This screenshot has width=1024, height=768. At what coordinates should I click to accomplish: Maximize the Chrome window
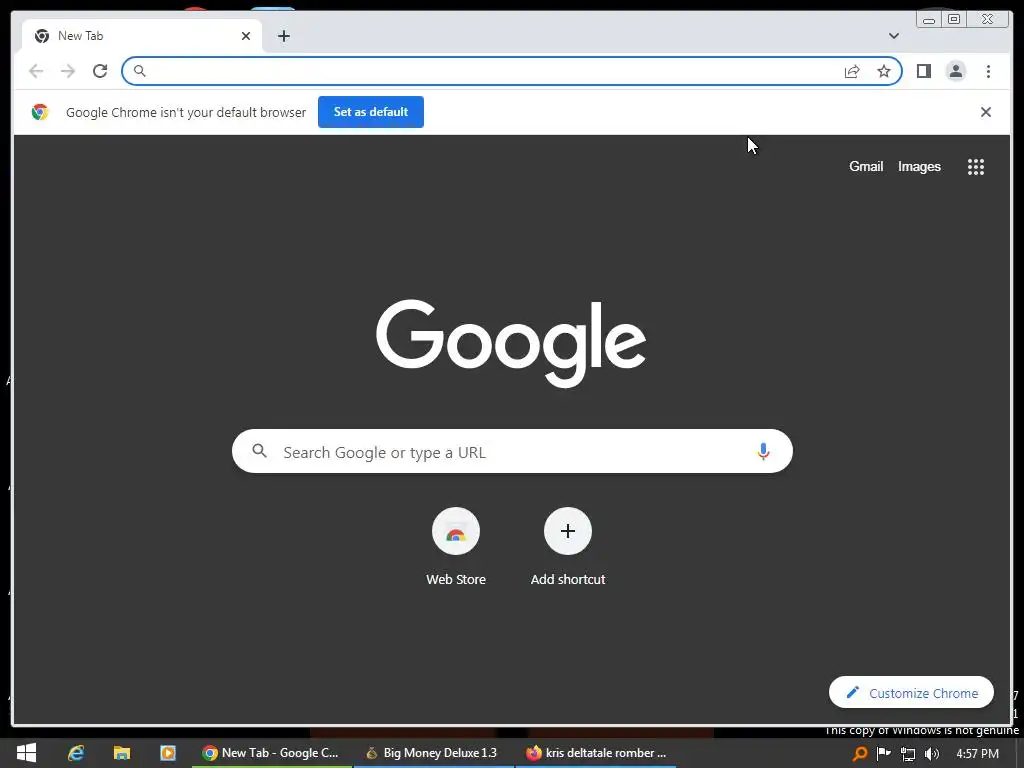point(953,20)
